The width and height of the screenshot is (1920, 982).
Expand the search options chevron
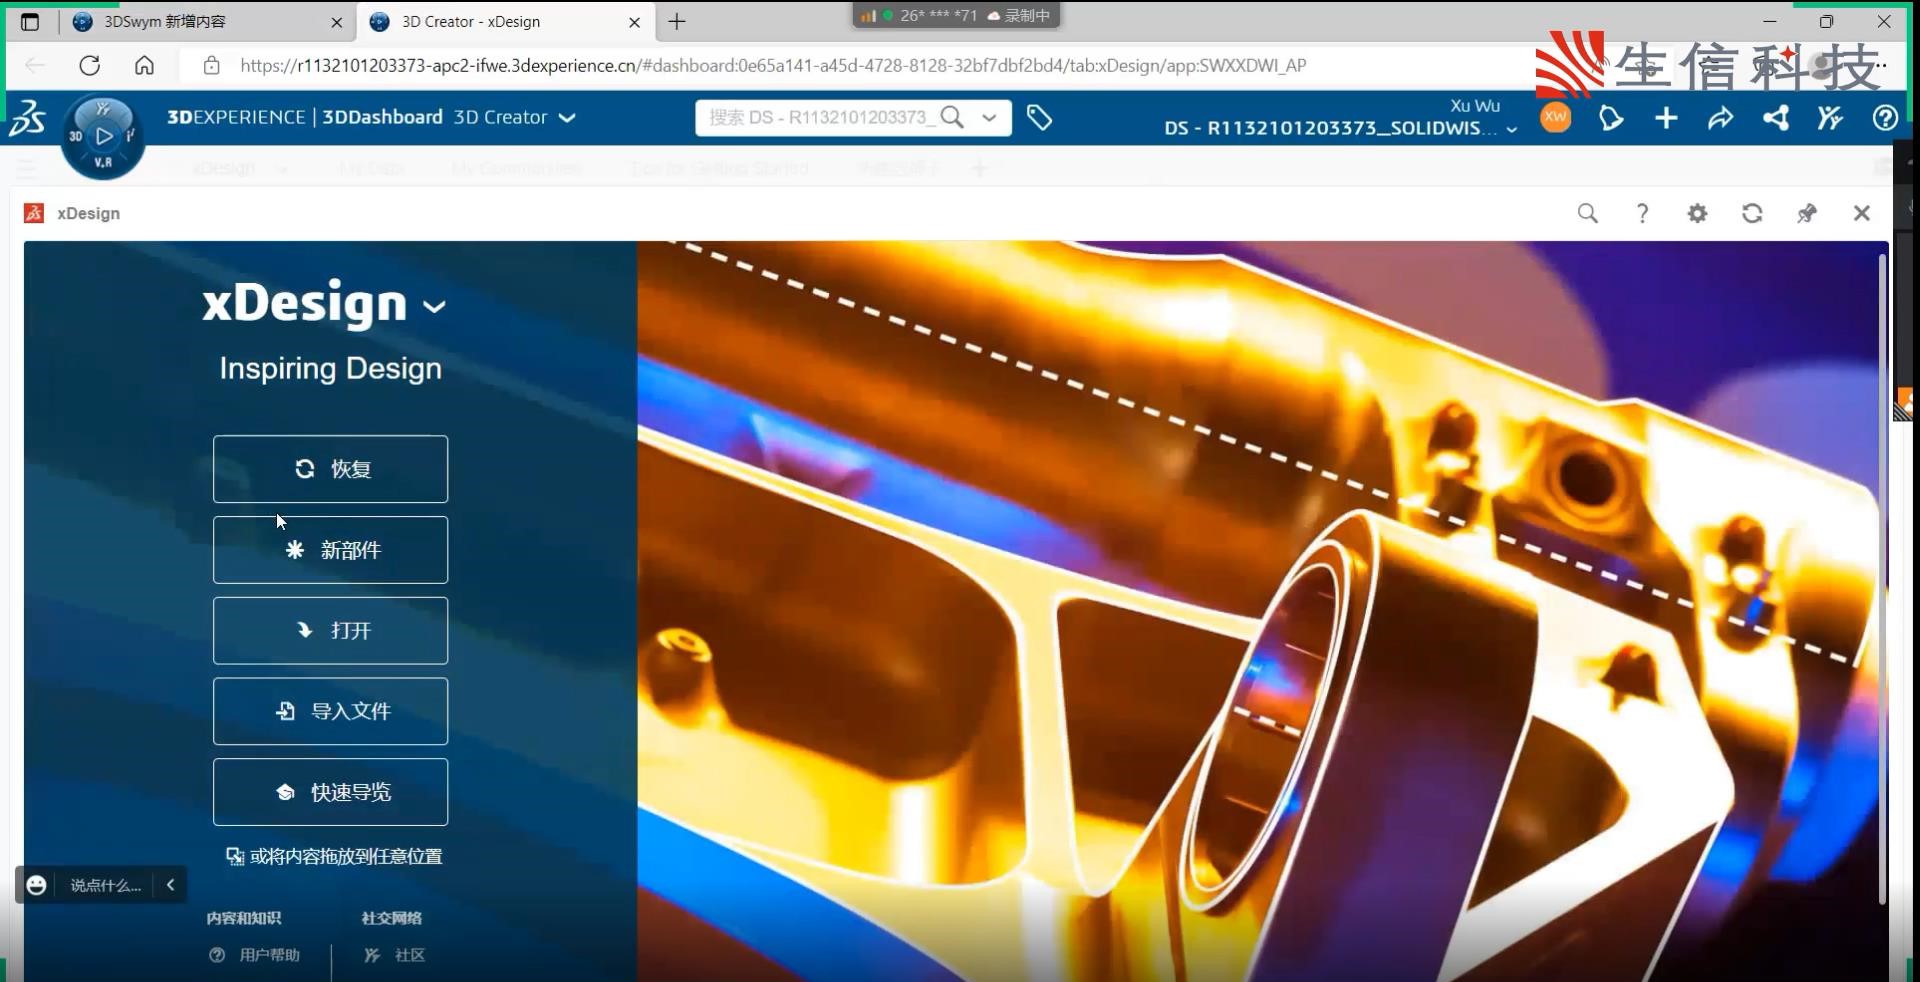click(x=989, y=118)
